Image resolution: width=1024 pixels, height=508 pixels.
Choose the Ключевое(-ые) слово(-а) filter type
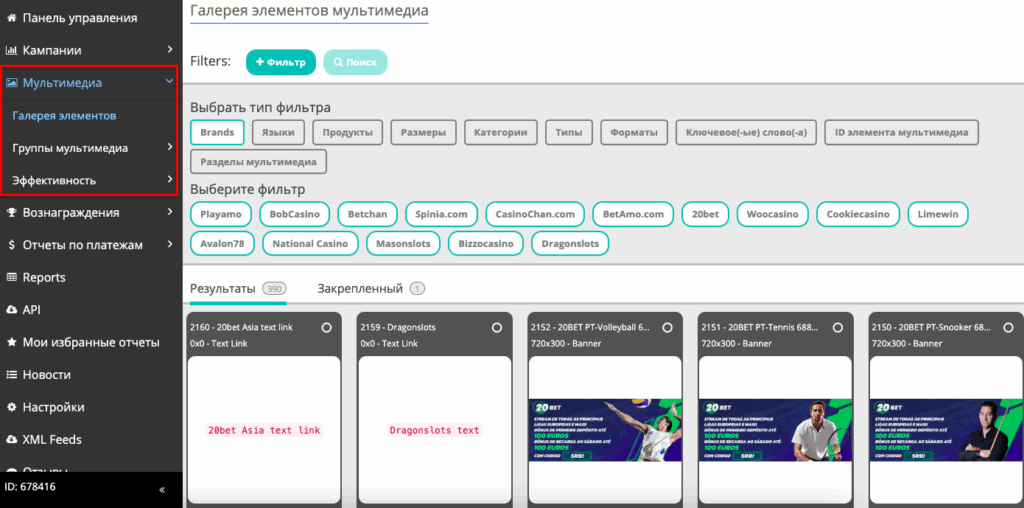pyautogui.click(x=746, y=132)
